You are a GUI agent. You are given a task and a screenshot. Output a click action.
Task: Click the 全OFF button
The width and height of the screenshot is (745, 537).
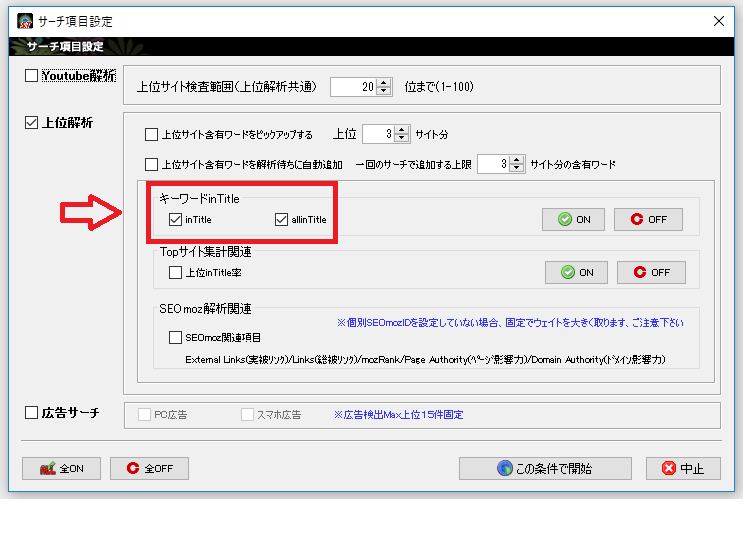(149, 469)
